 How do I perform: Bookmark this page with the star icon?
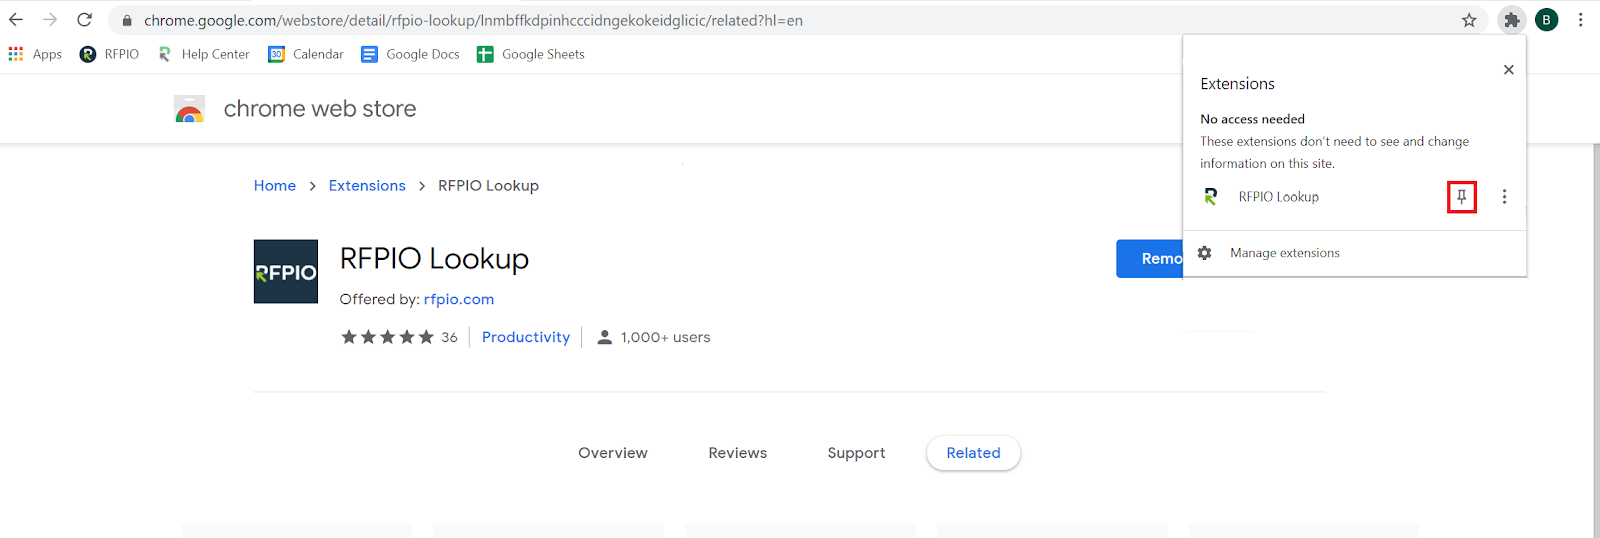pyautogui.click(x=1469, y=20)
